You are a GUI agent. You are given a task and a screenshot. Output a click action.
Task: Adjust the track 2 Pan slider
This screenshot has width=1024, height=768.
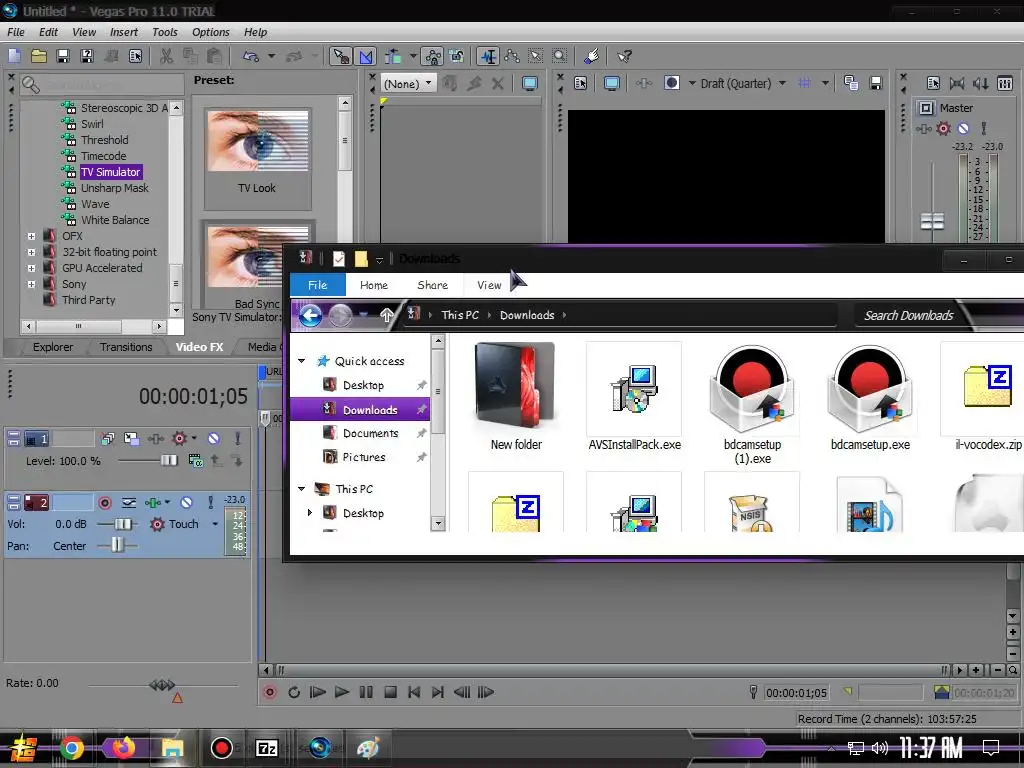click(117, 545)
